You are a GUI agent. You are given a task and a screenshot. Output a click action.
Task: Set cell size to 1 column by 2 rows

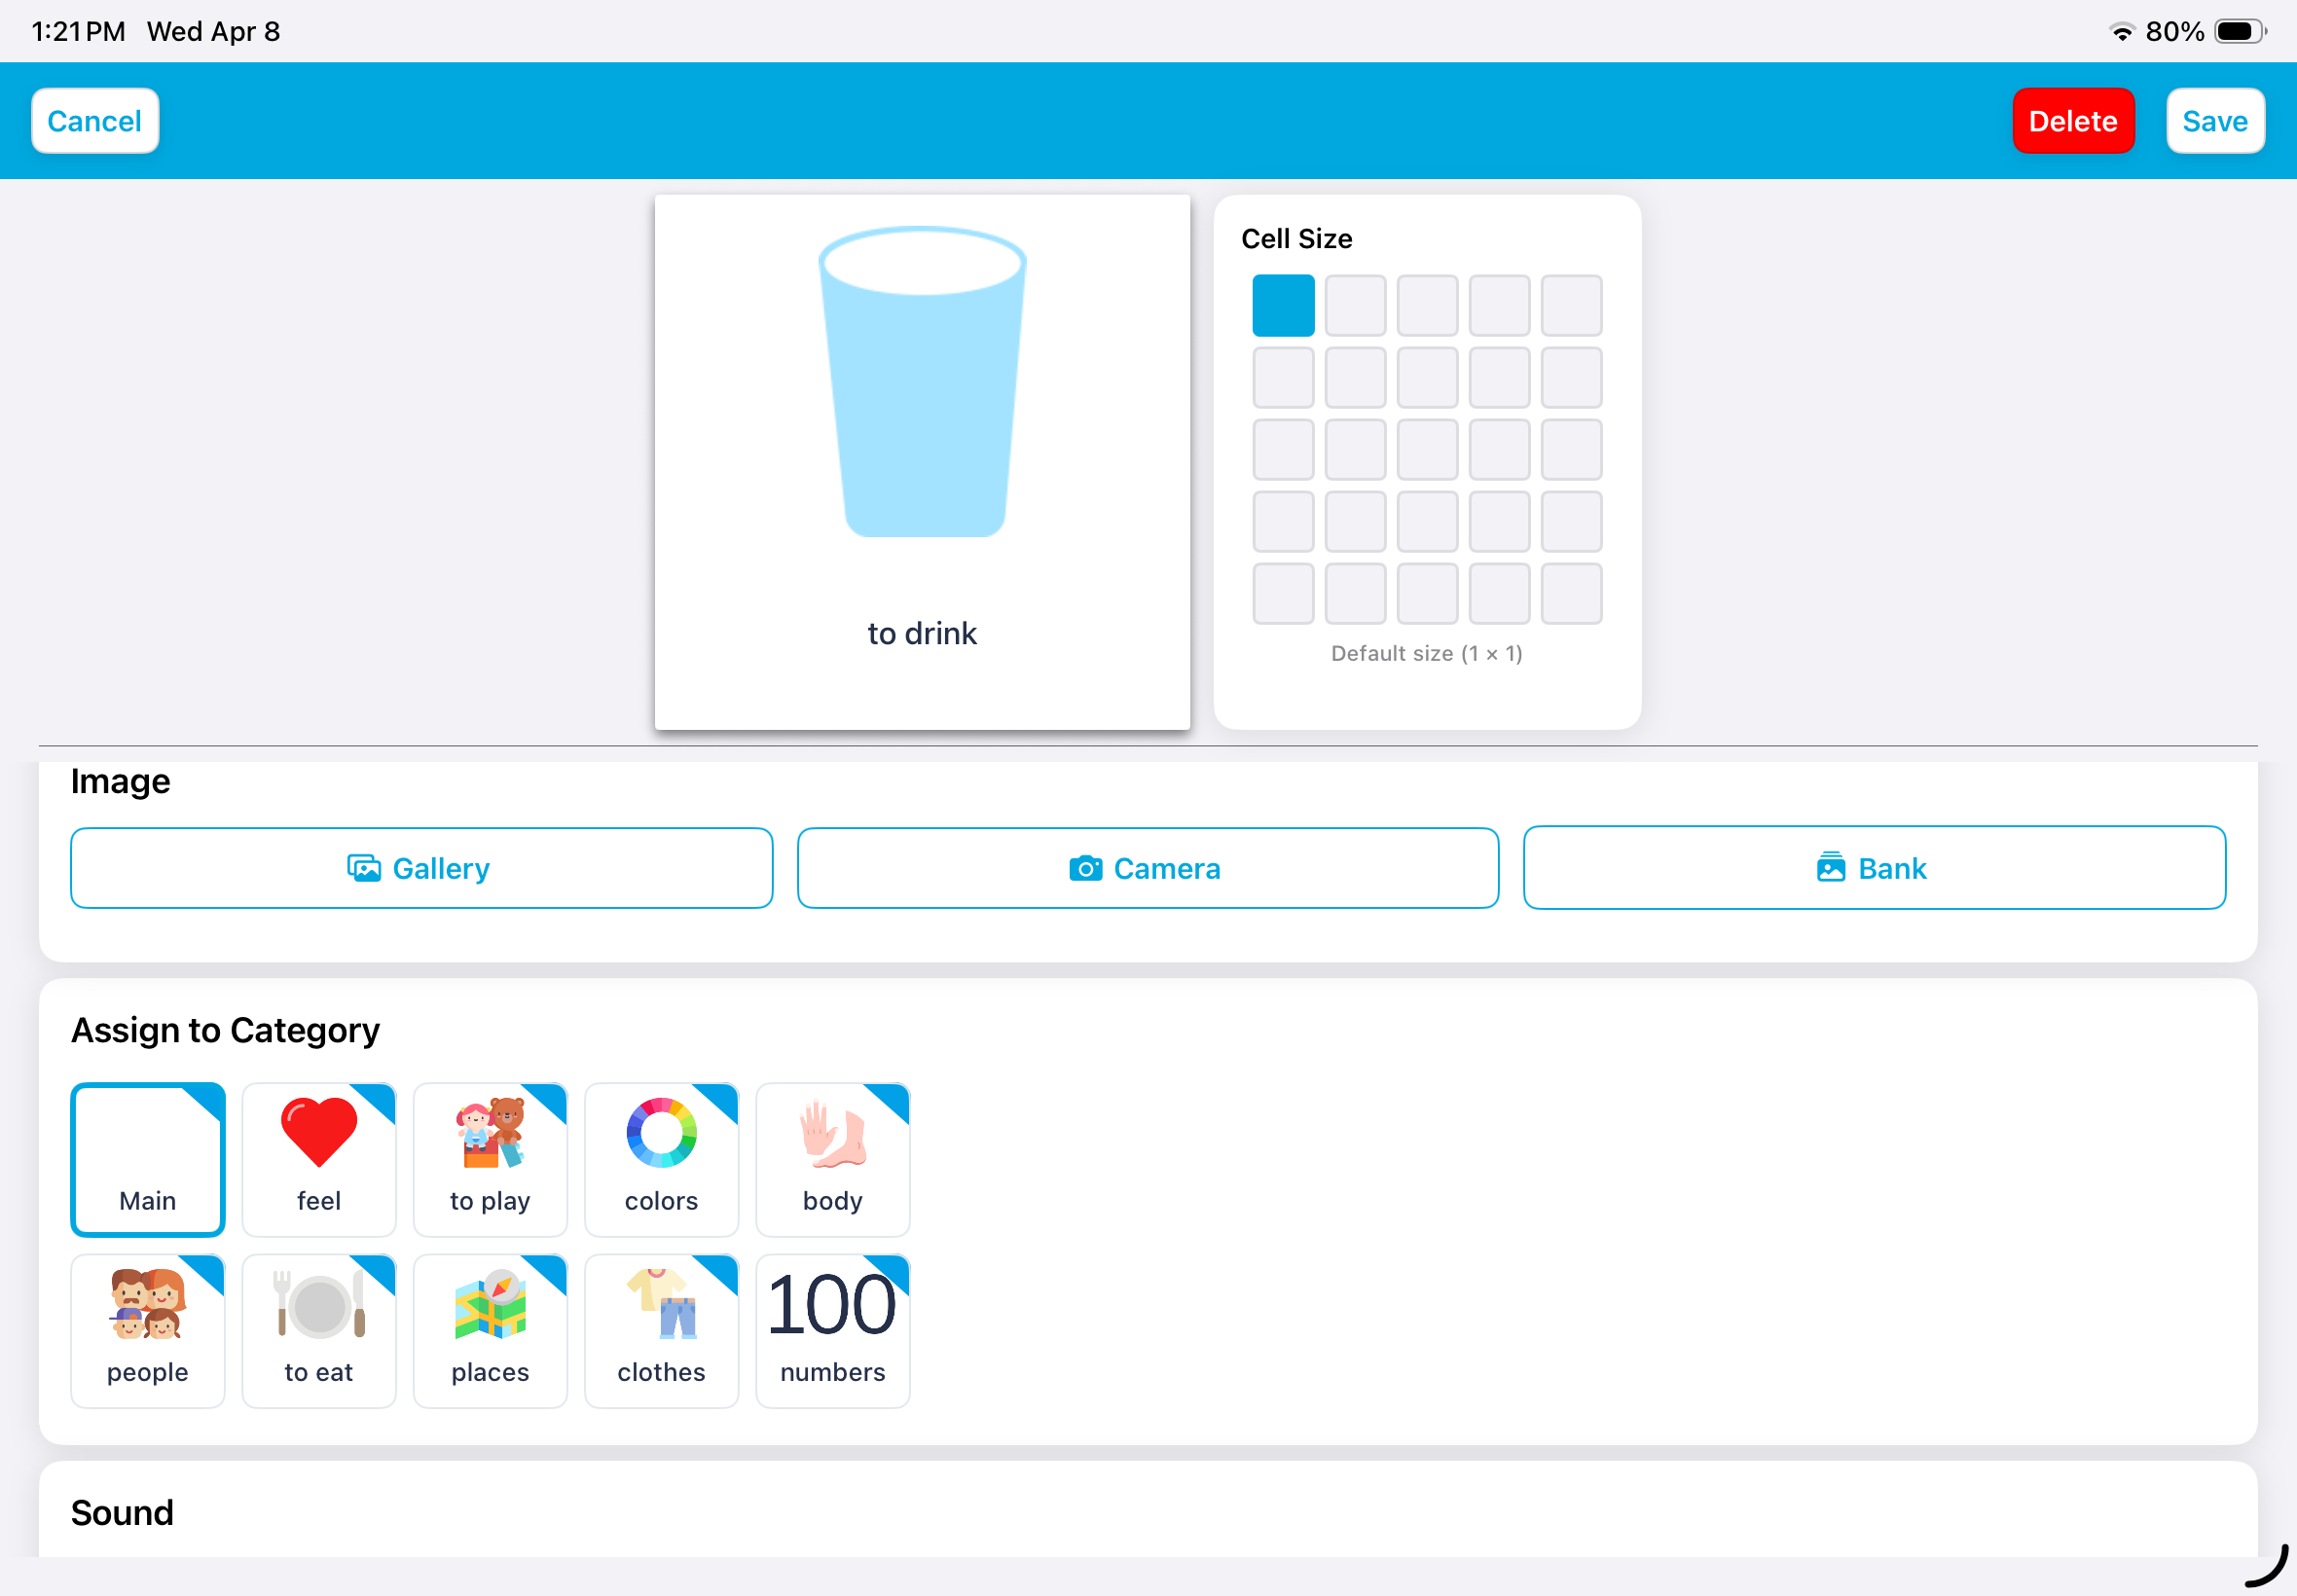pyautogui.click(x=1283, y=377)
